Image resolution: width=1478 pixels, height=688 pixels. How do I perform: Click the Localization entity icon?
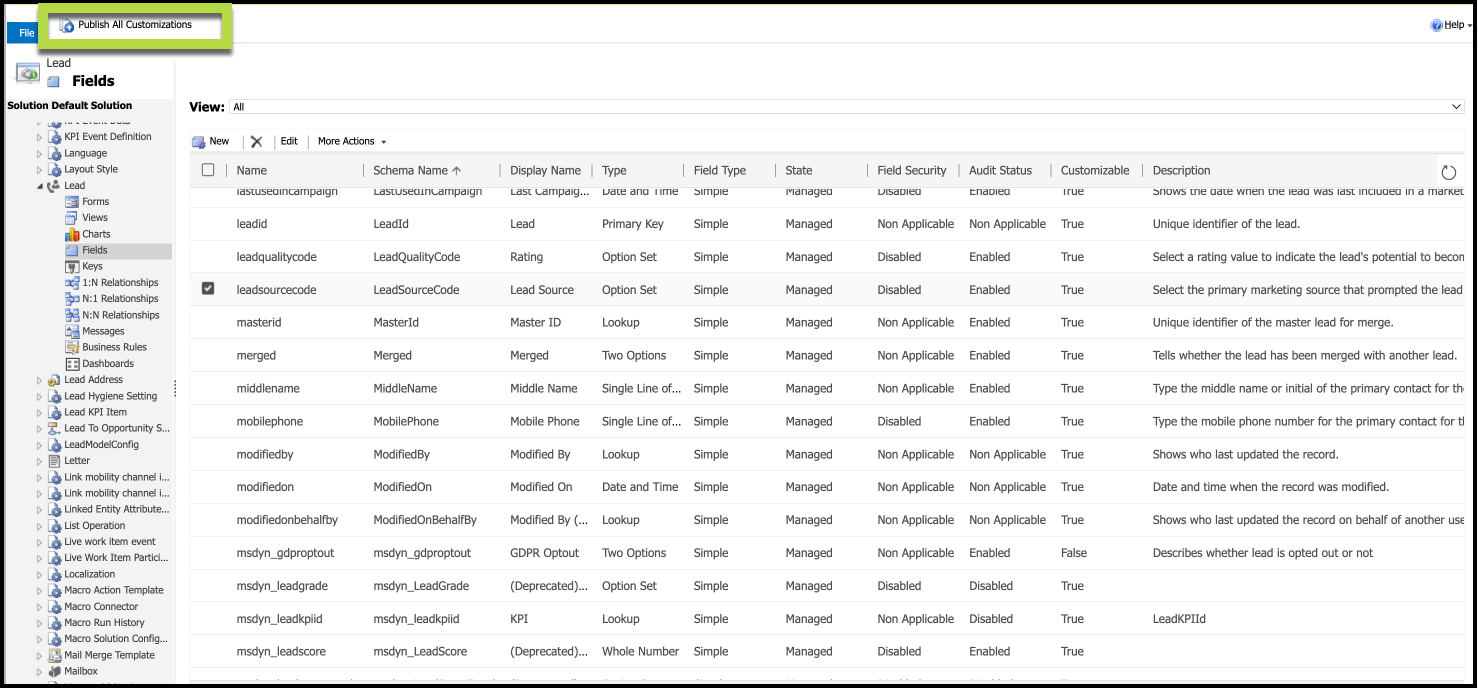coord(55,575)
